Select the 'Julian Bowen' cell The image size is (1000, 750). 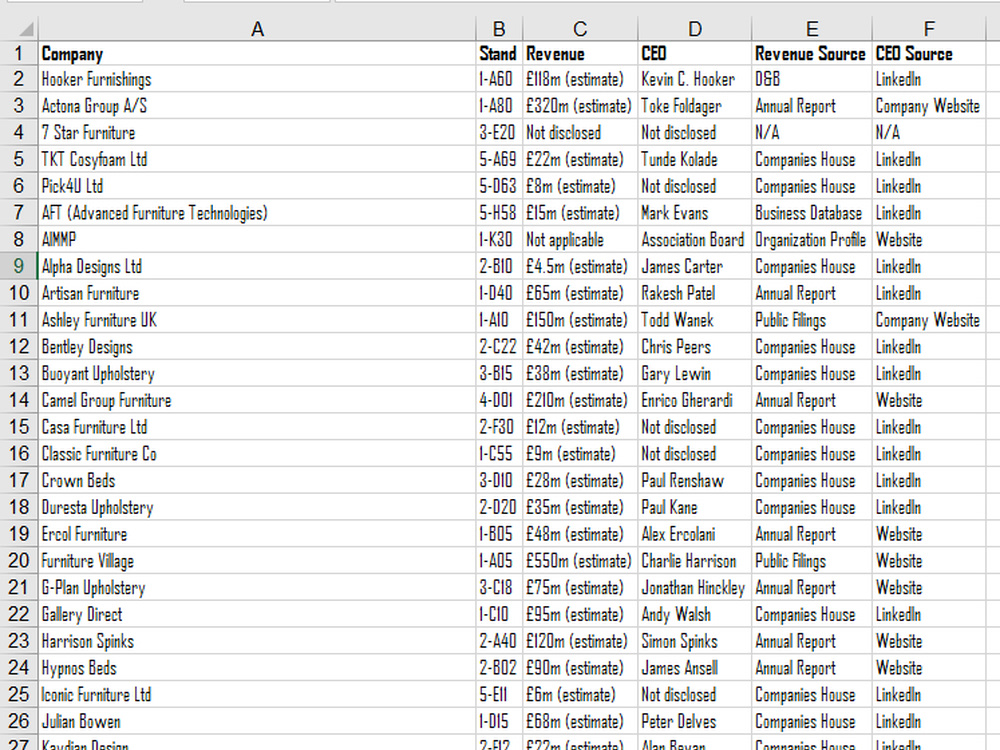(257, 722)
